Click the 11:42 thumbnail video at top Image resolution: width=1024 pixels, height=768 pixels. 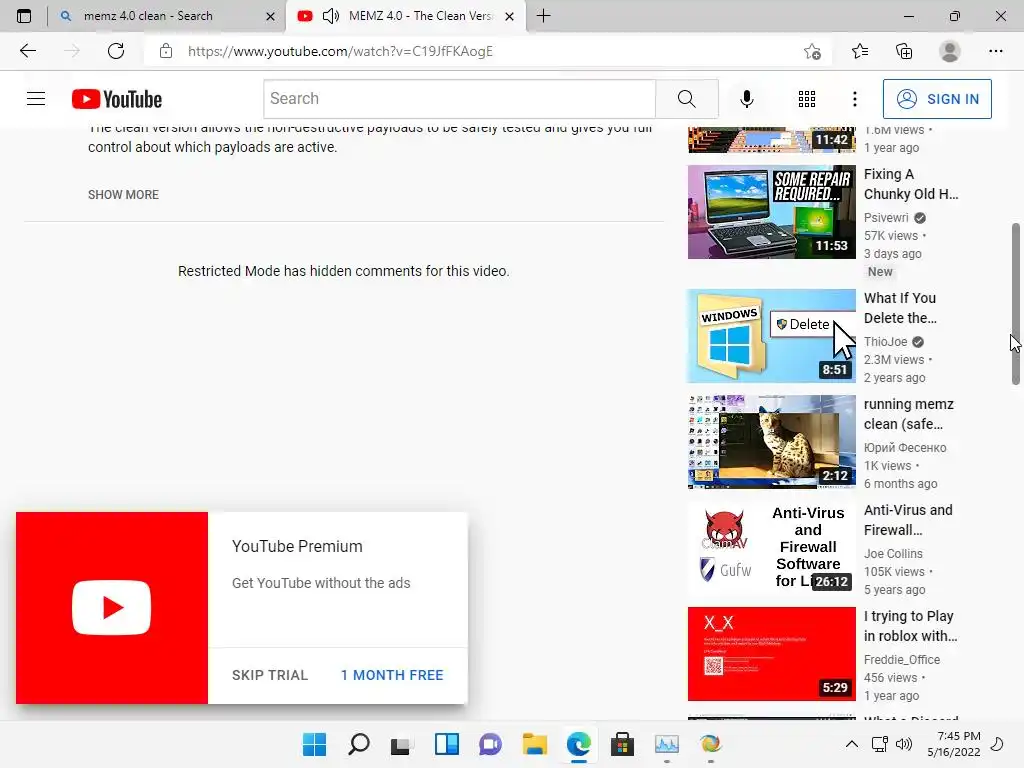coord(771,140)
